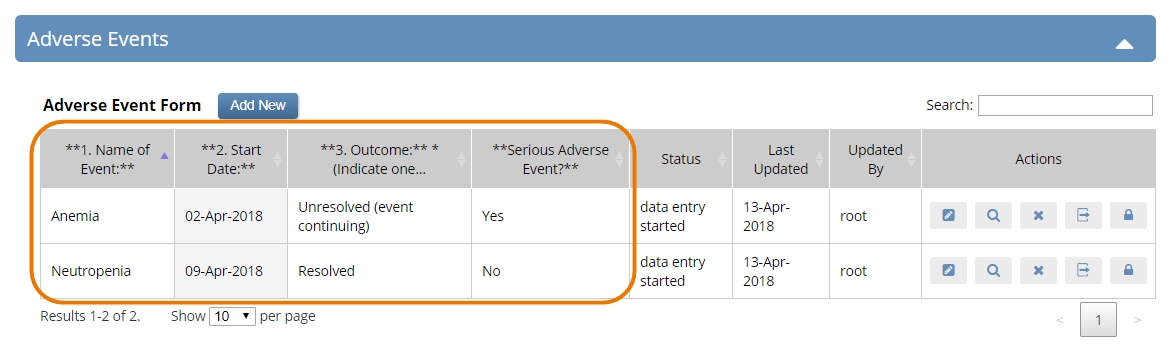Collapse the Adverse Events panel arrow
This screenshot has height=362, width=1171.
(1124, 44)
